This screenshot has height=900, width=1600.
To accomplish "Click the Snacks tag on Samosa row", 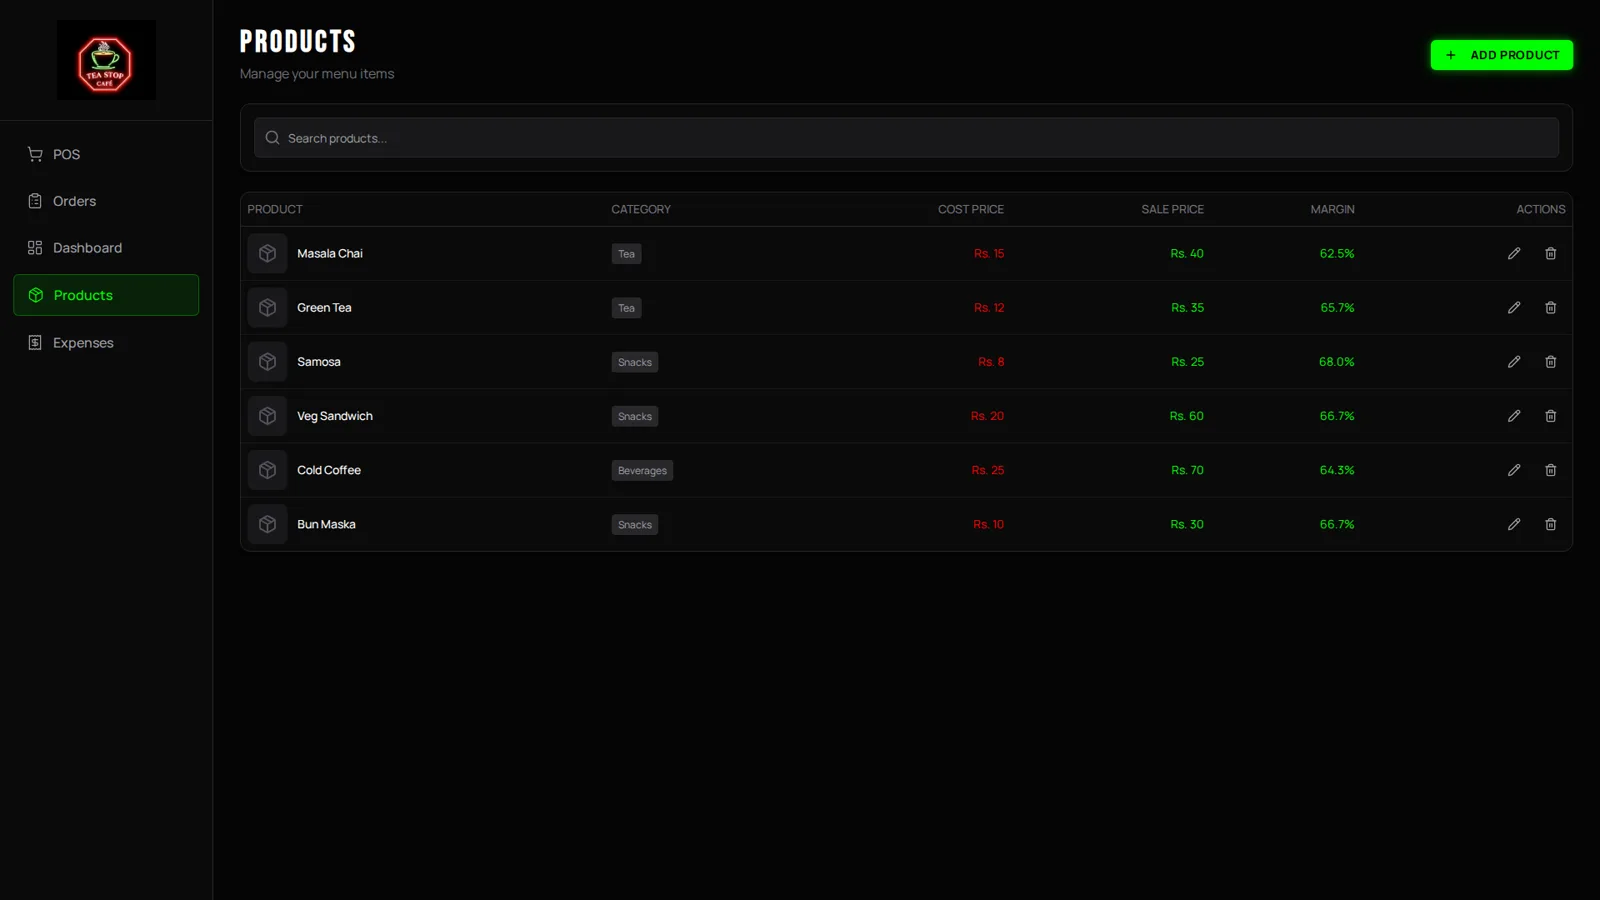I will pyautogui.click(x=635, y=363).
